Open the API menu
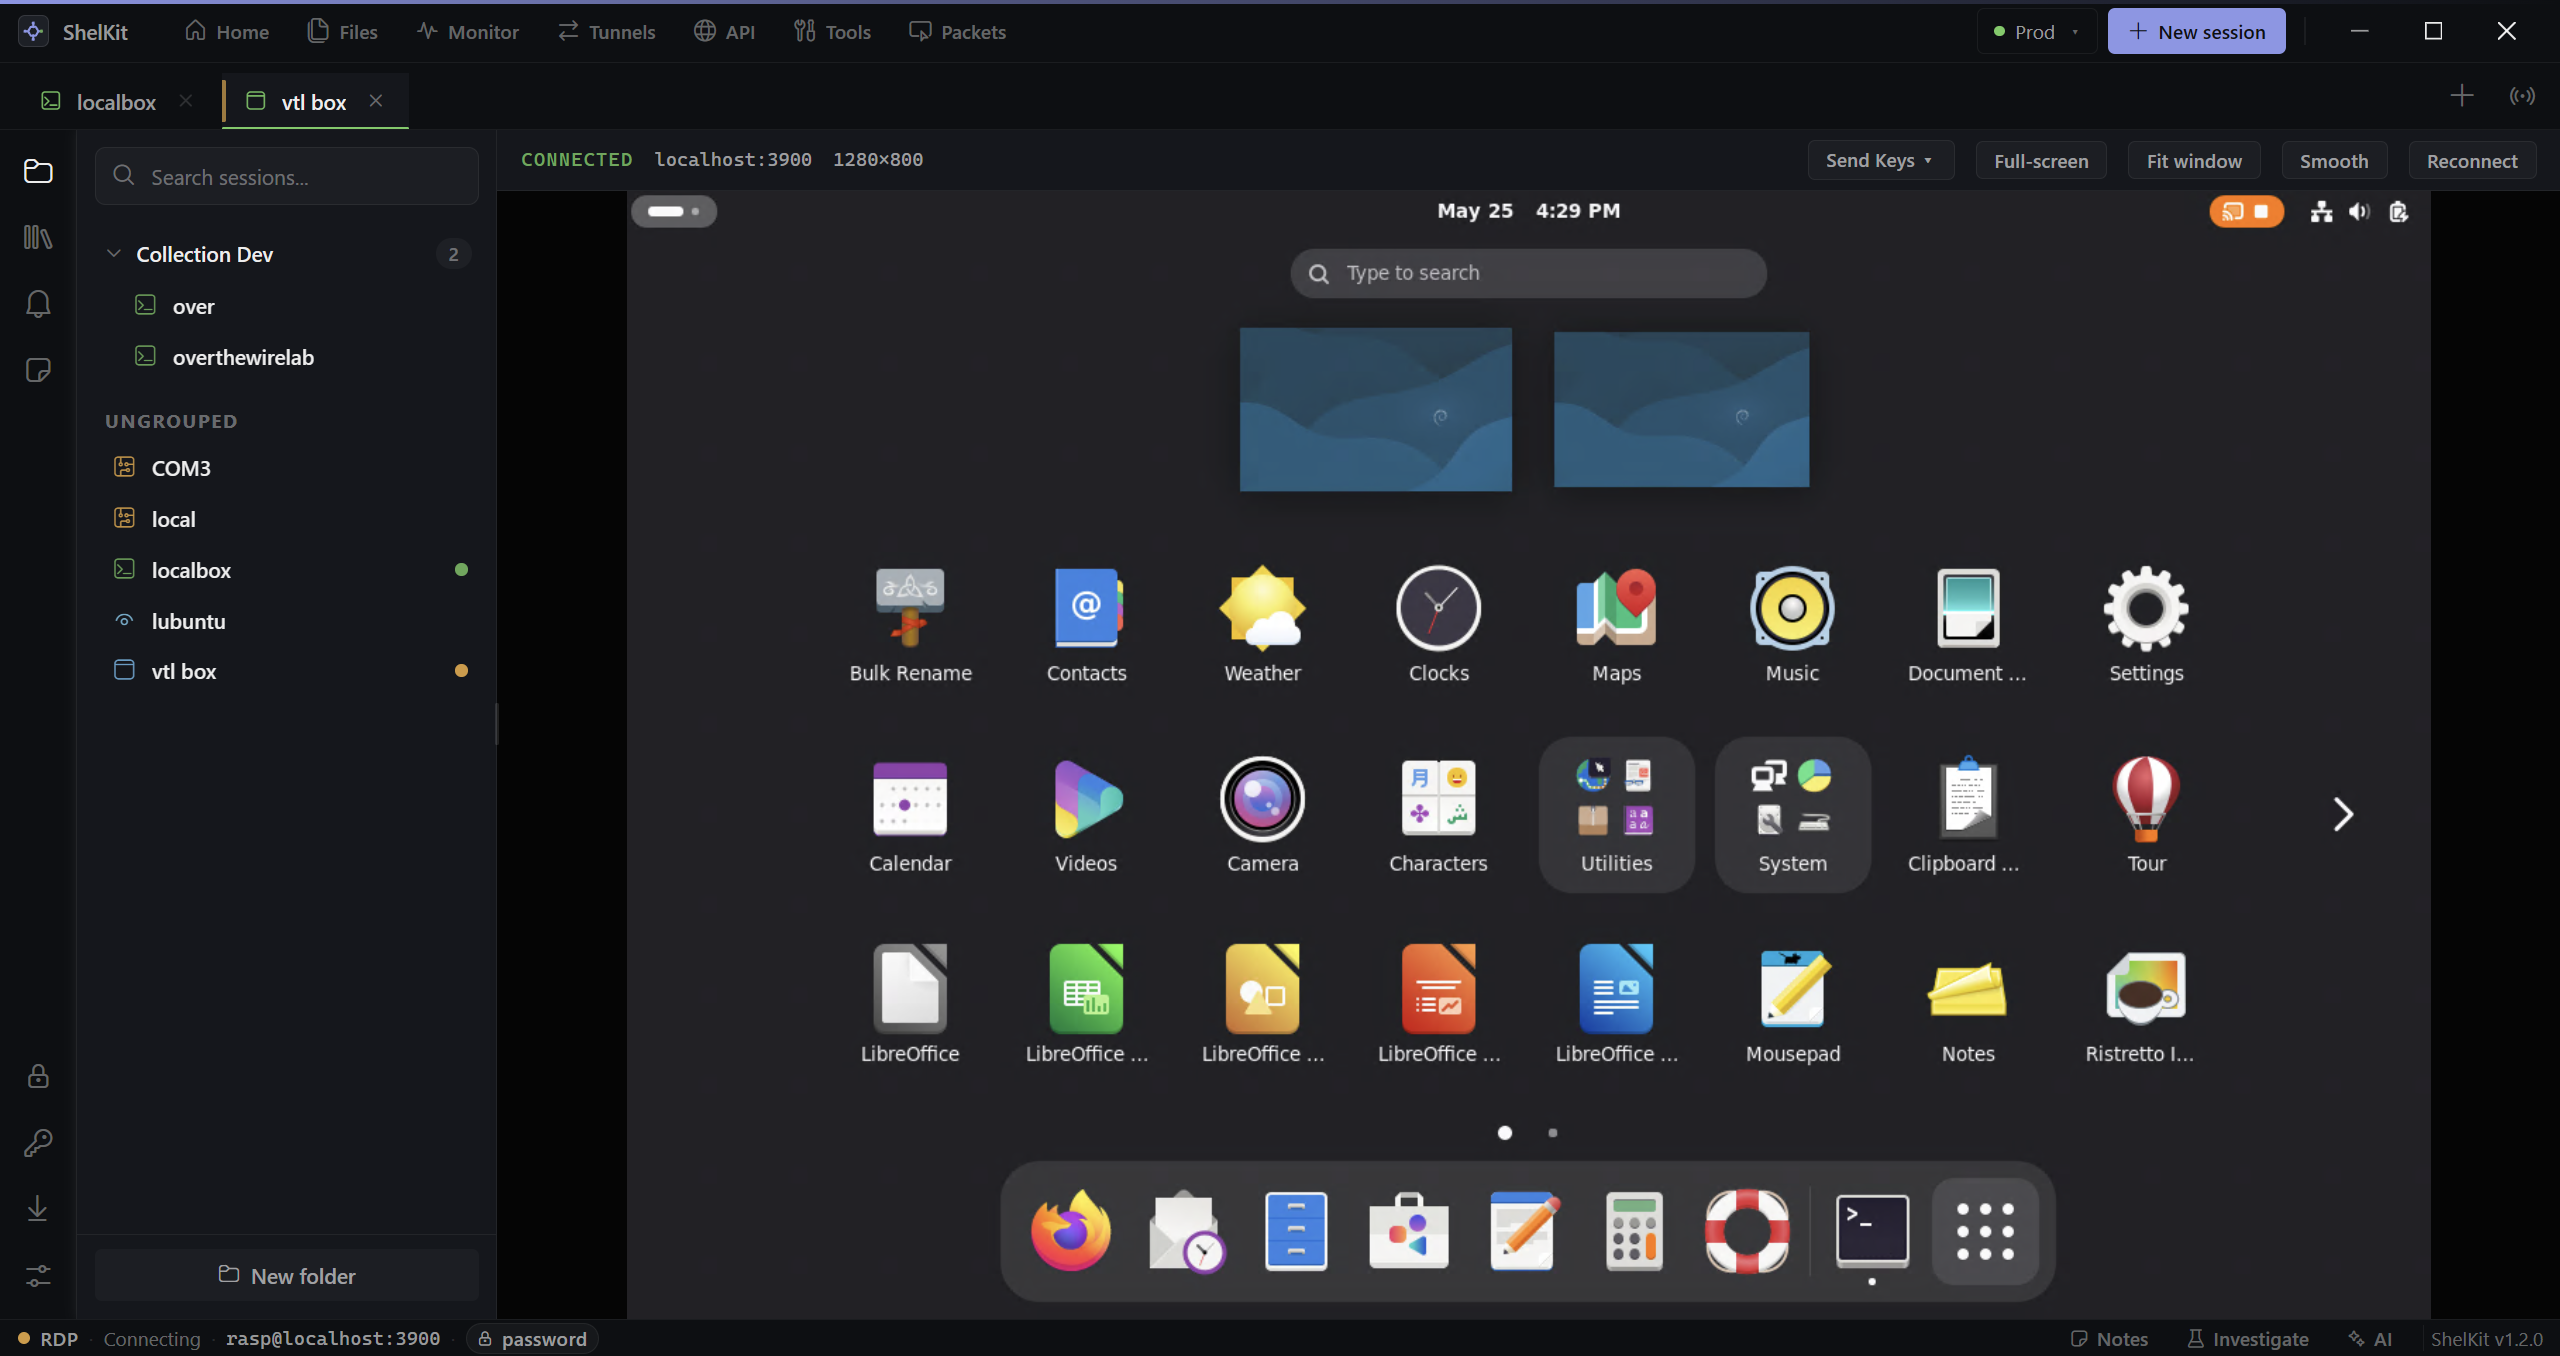Image resolution: width=2560 pixels, height=1356 pixels. [x=724, y=31]
